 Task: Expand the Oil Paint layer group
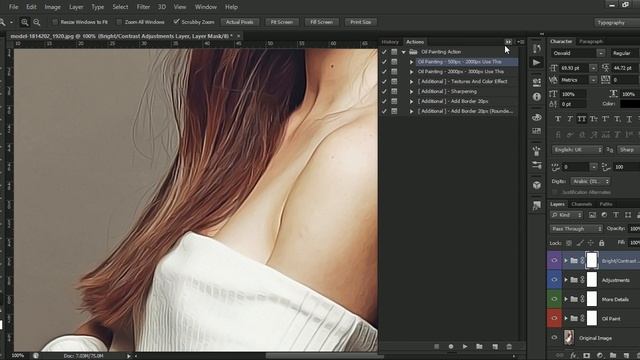tap(566, 318)
